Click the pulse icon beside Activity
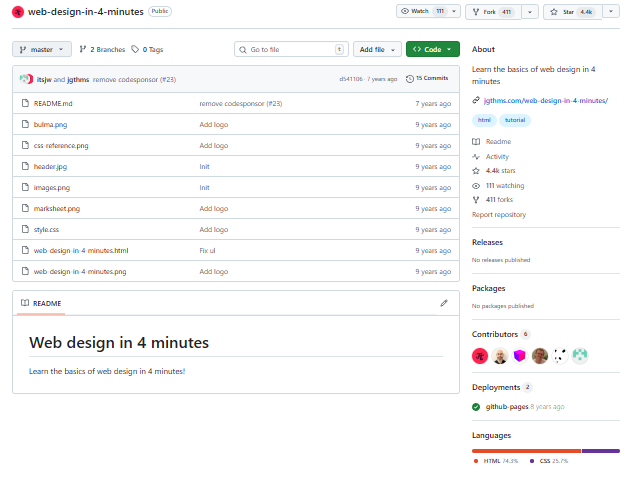Screen dimensions: 635x484 (476, 156)
